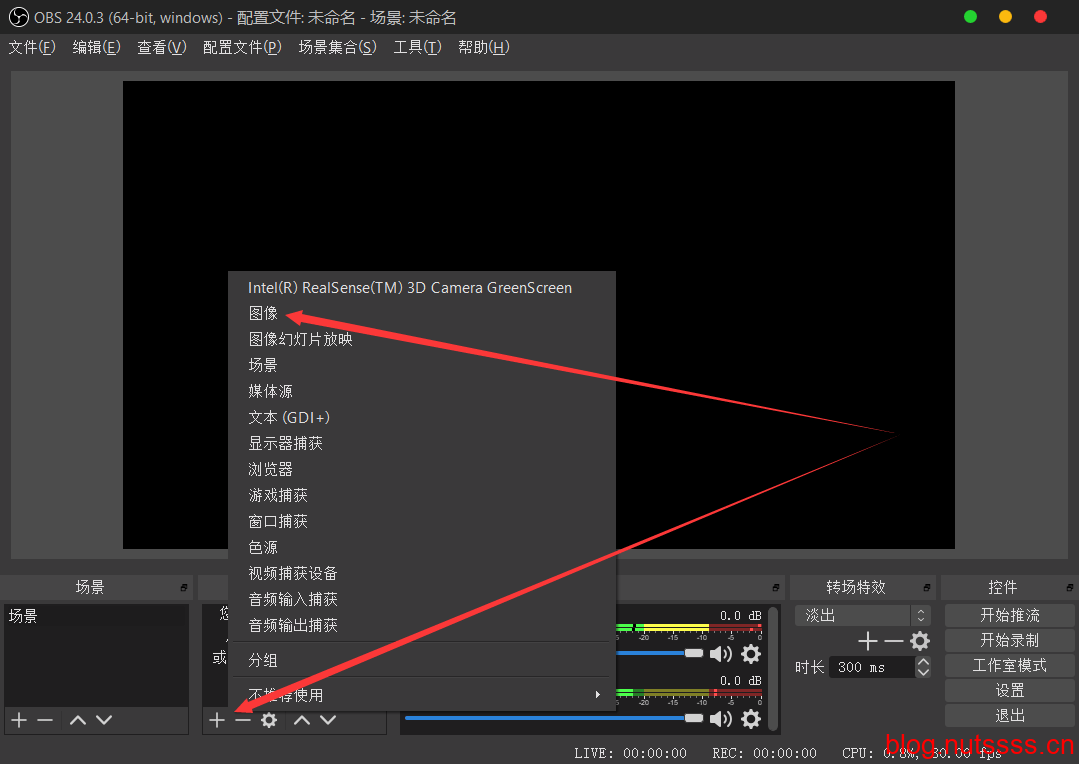The image size is (1079, 764).
Task: Mute the lower audio channel speaker
Action: pos(721,719)
